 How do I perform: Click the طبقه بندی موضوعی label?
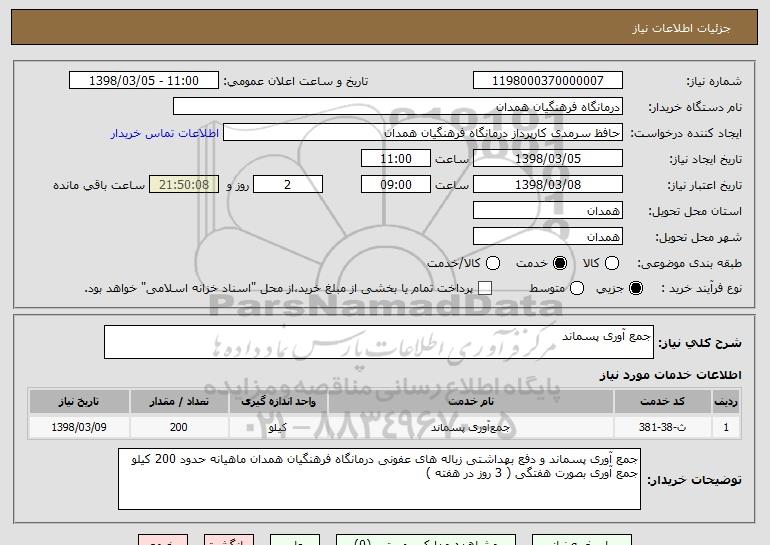pos(689,264)
